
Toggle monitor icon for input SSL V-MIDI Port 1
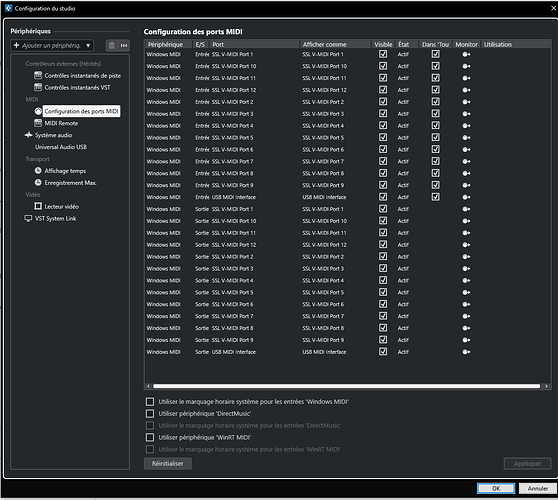[x=466, y=54]
